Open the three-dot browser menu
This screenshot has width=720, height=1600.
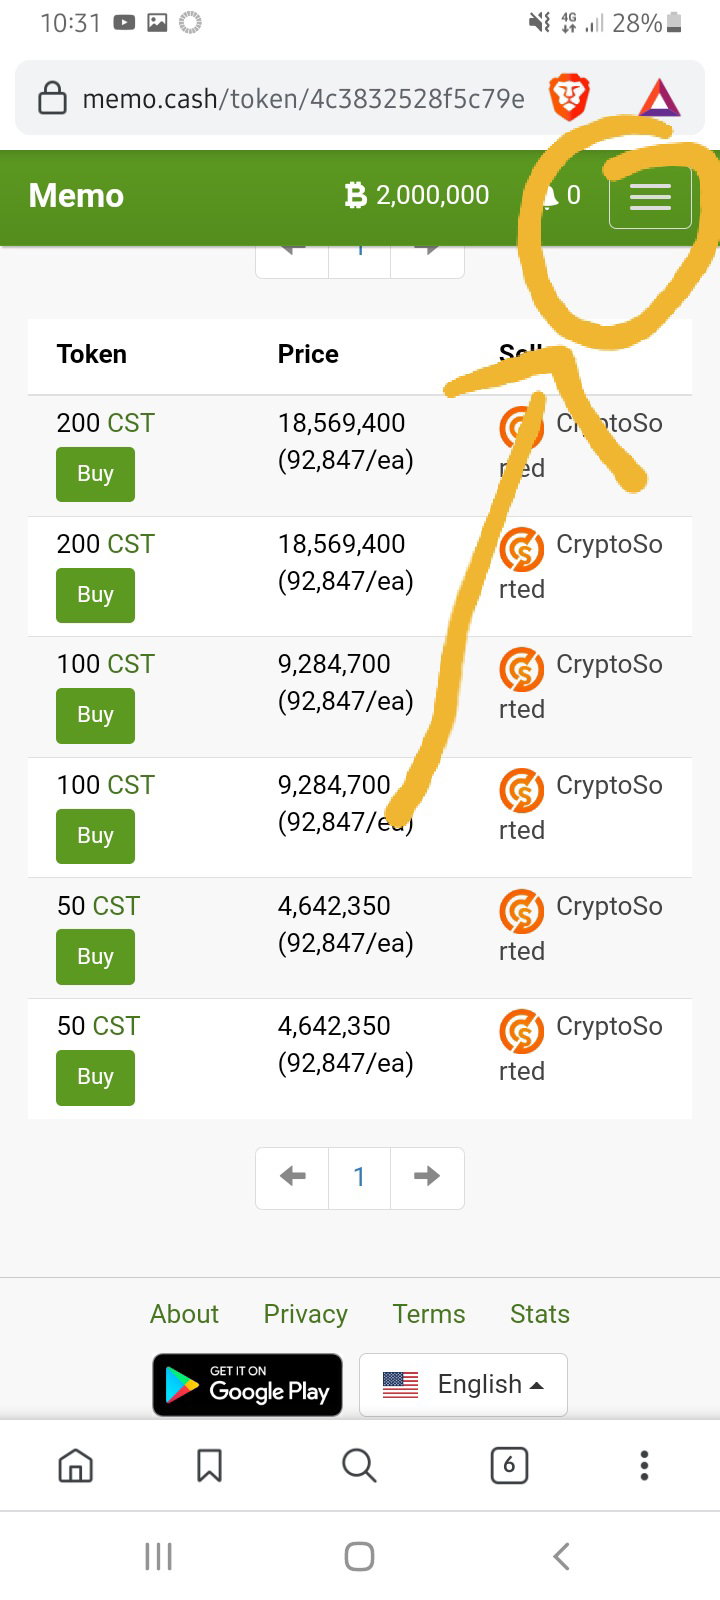point(644,1465)
